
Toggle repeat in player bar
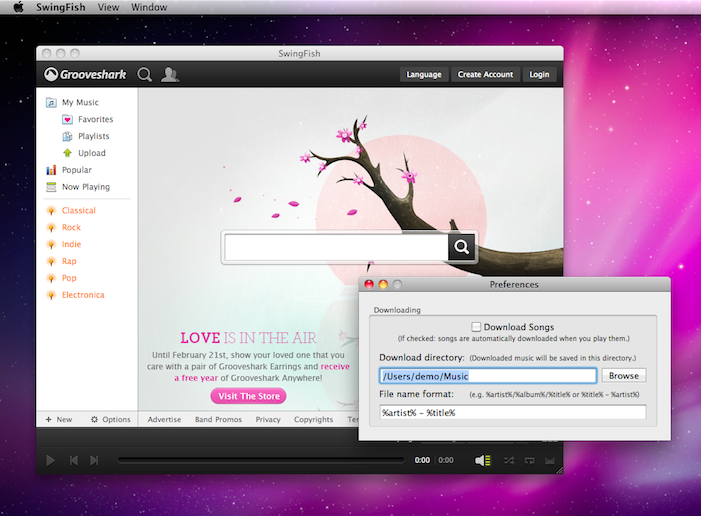click(x=529, y=460)
